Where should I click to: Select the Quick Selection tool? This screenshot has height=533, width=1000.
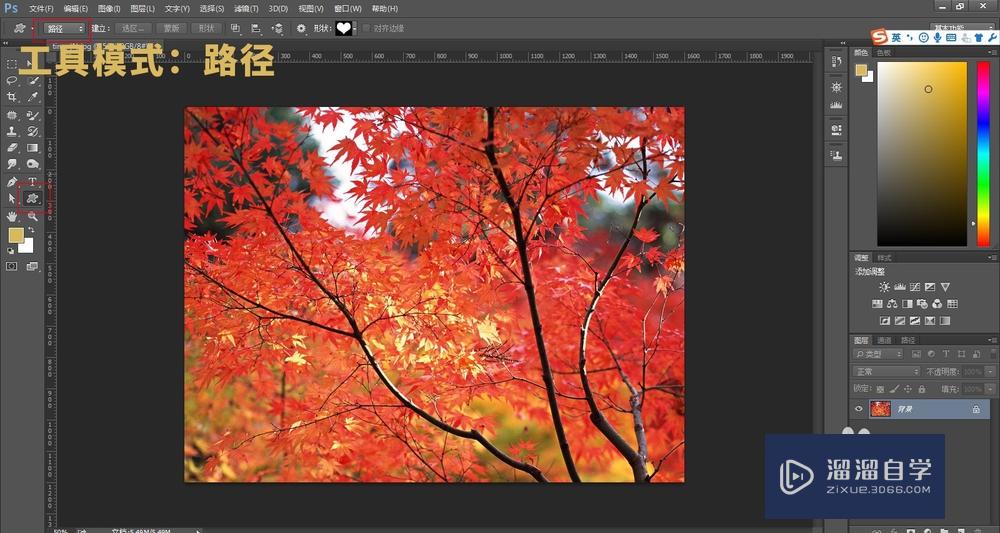click(x=33, y=80)
